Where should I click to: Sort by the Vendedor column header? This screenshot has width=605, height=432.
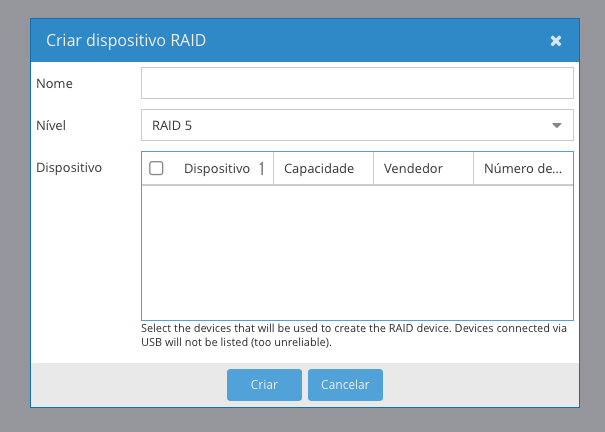(x=413, y=169)
